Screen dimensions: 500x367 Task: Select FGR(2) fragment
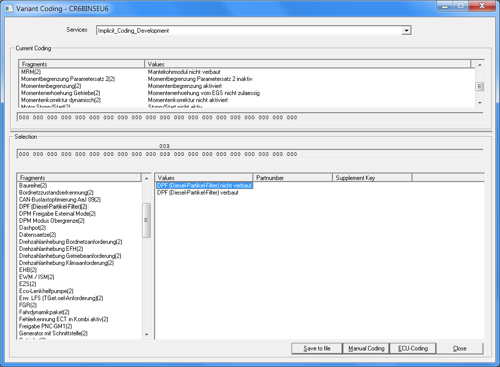click(28, 305)
